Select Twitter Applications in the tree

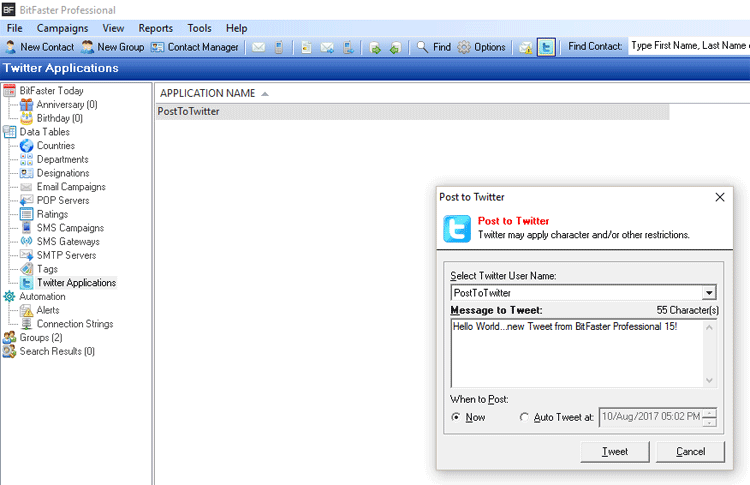point(77,283)
